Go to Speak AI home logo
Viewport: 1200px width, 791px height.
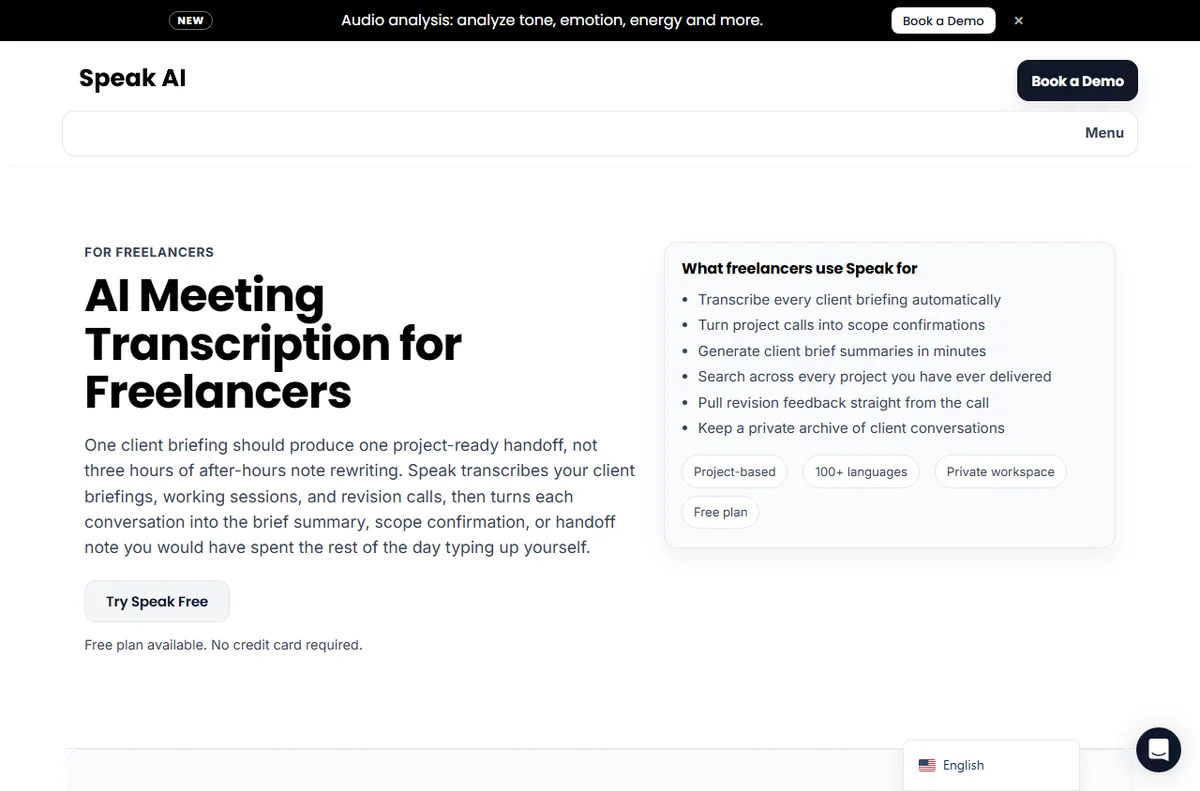[x=132, y=78]
